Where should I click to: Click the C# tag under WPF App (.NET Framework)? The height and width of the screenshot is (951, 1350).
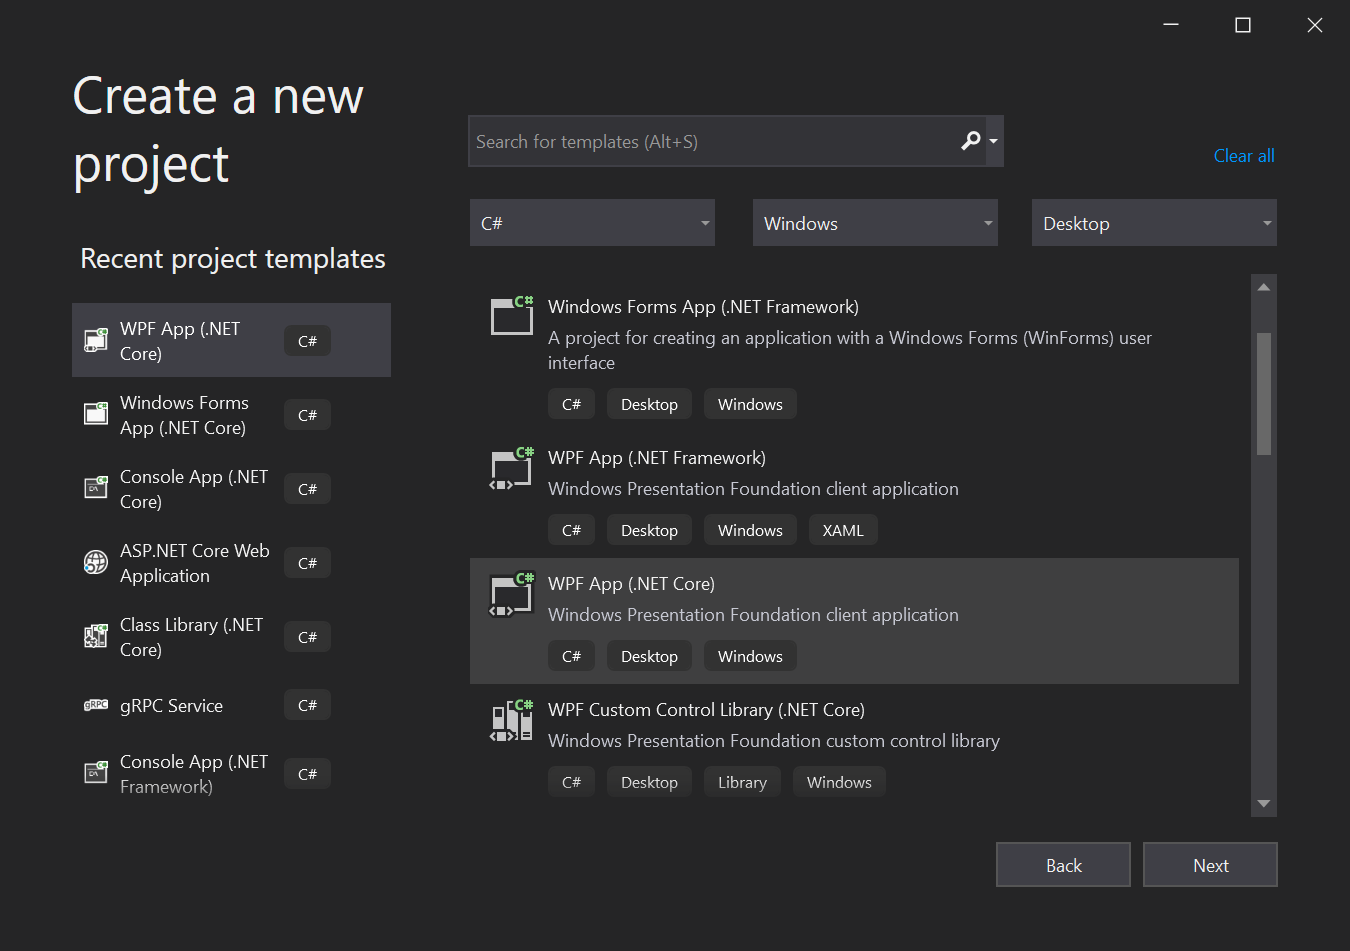(571, 530)
